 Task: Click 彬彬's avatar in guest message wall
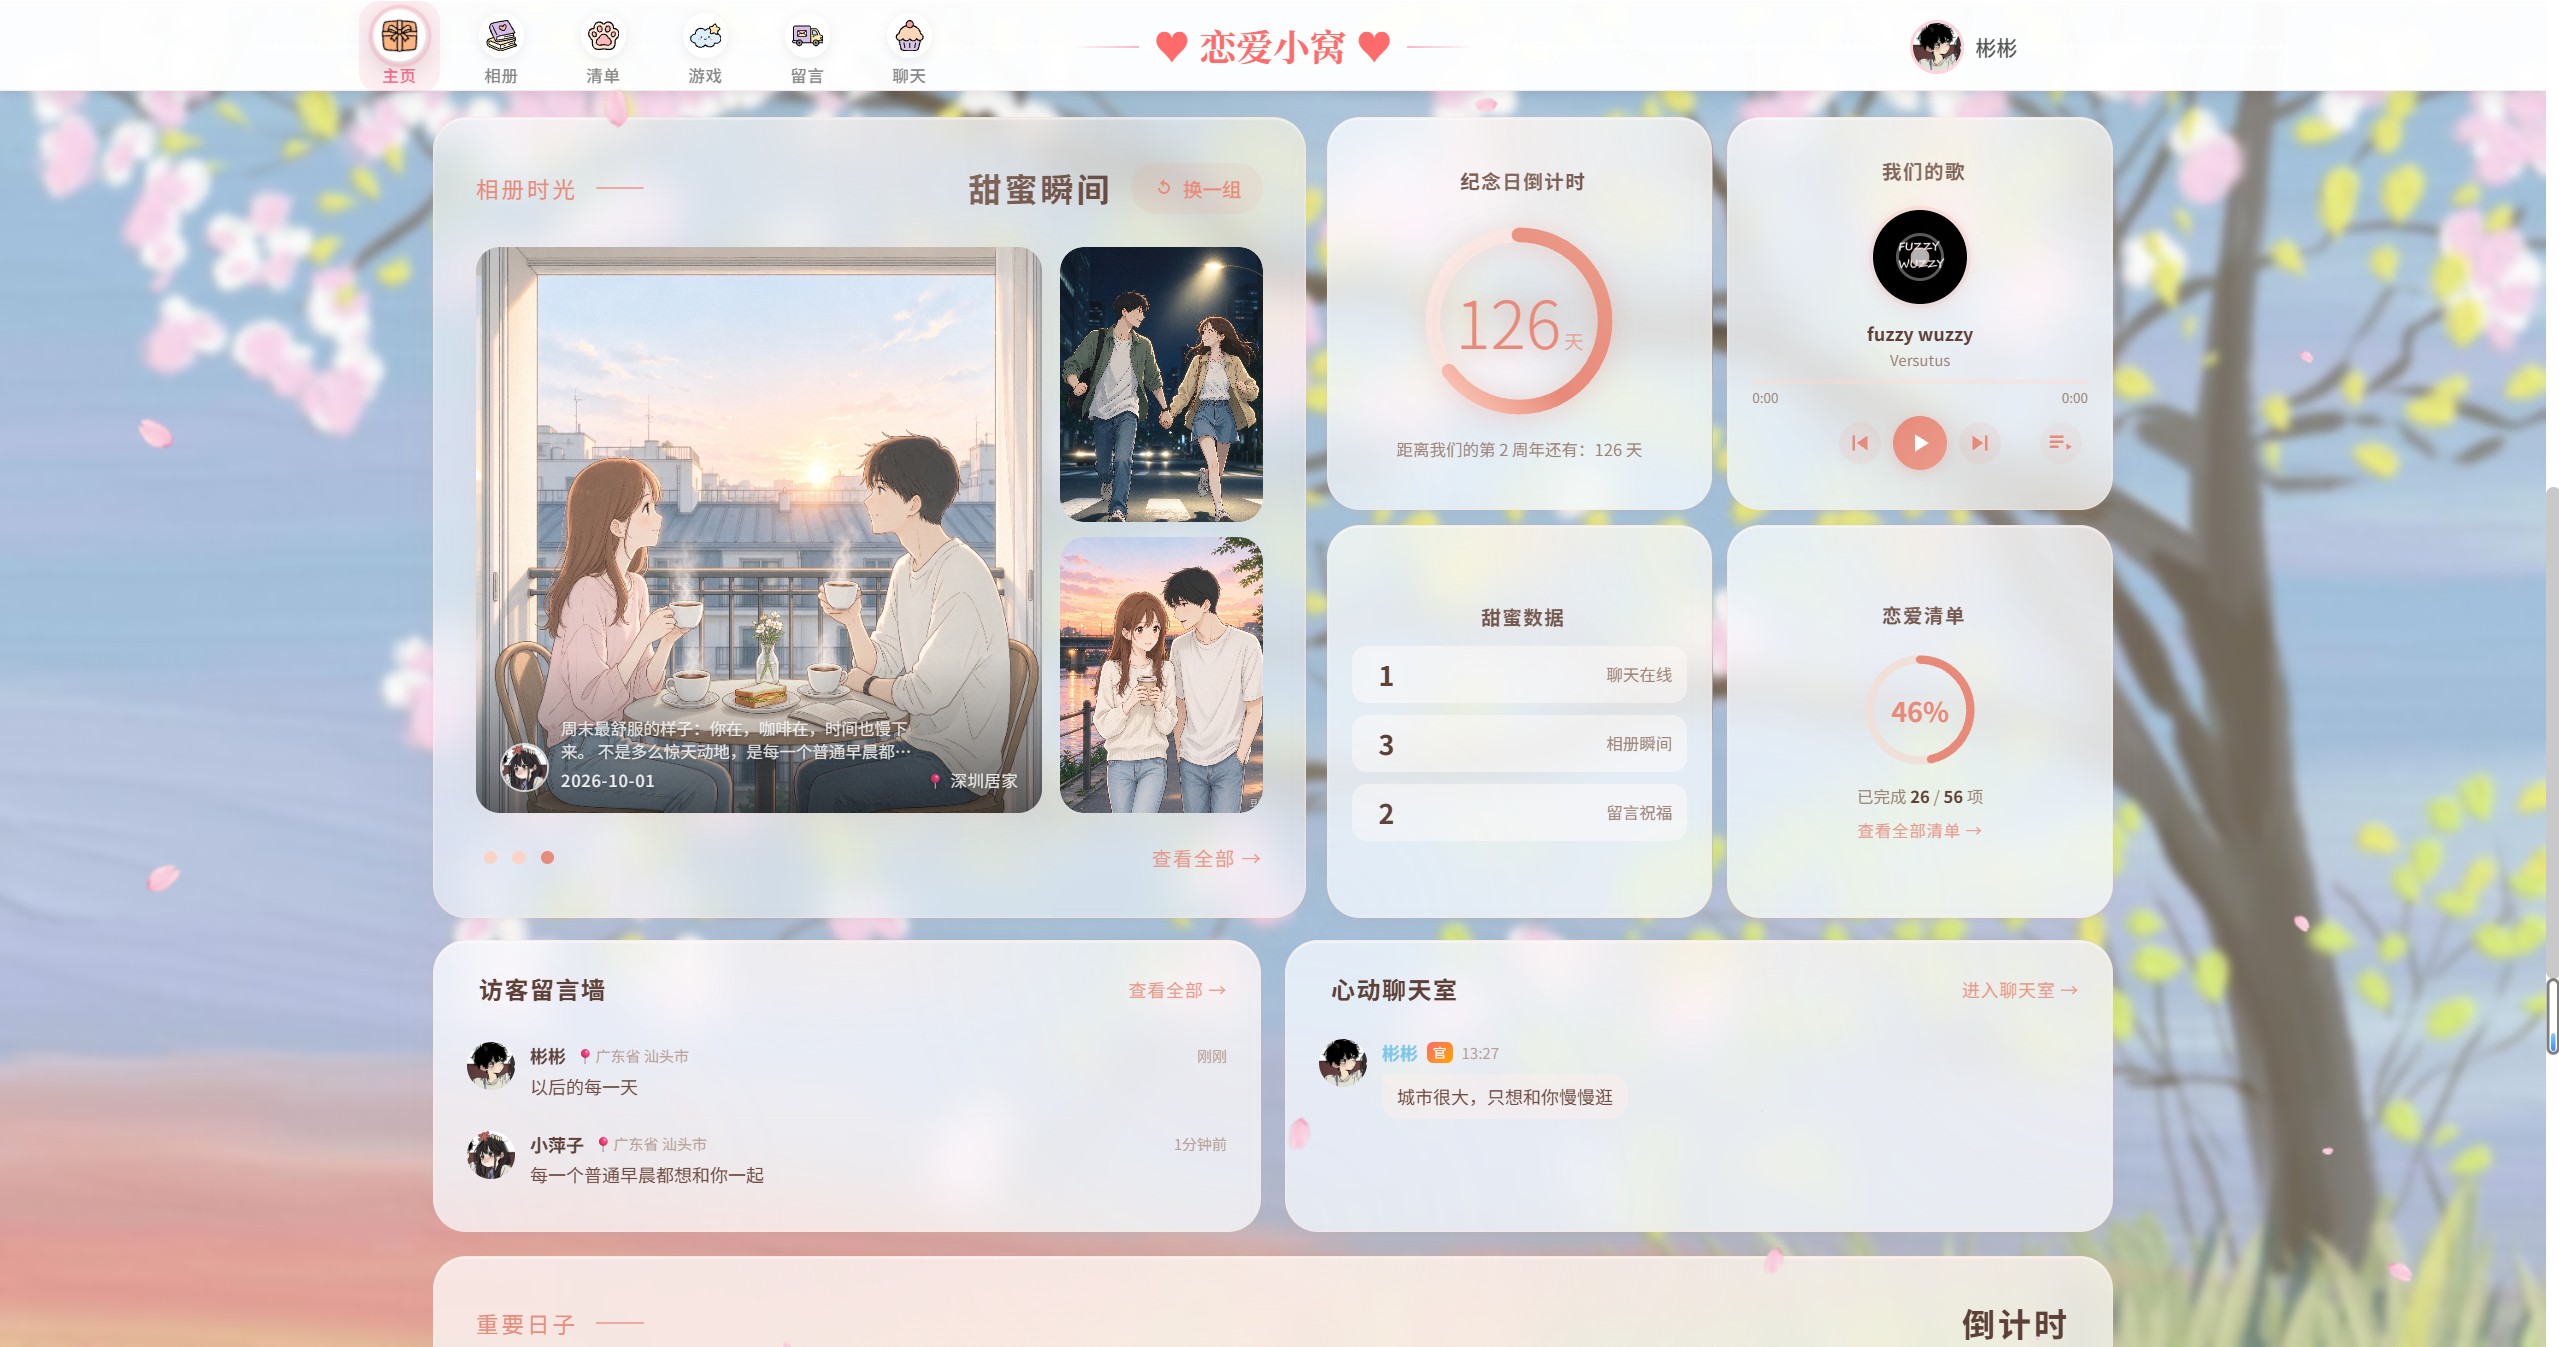click(491, 1066)
